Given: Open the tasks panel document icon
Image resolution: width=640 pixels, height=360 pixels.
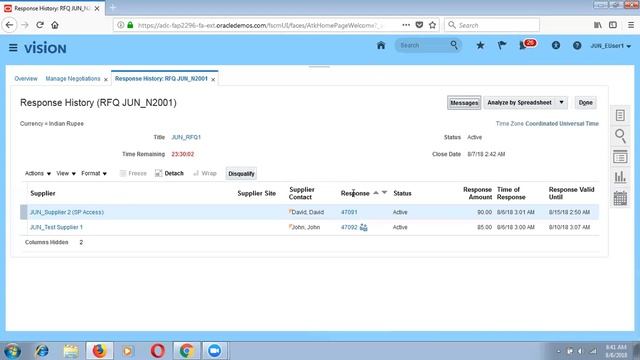Looking at the screenshot, I should [x=620, y=116].
